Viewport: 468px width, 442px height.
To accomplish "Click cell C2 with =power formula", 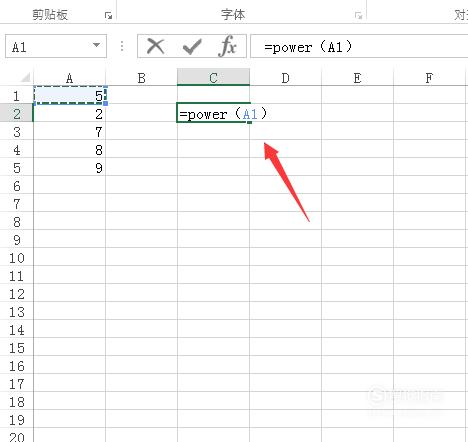I will (213, 113).
